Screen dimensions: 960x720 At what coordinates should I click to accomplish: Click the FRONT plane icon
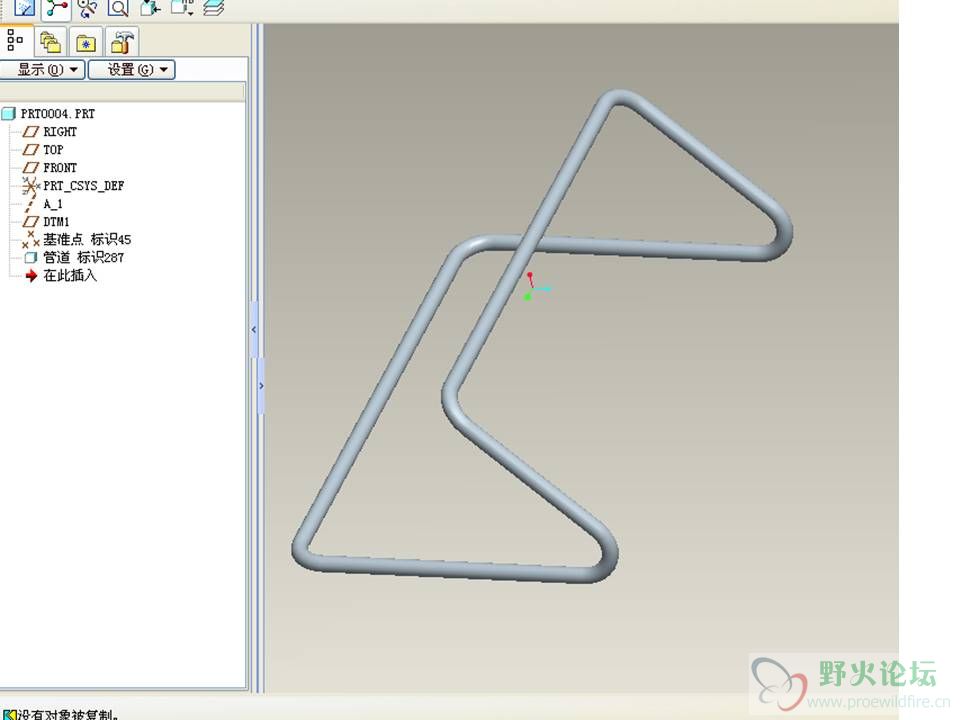(x=31, y=168)
